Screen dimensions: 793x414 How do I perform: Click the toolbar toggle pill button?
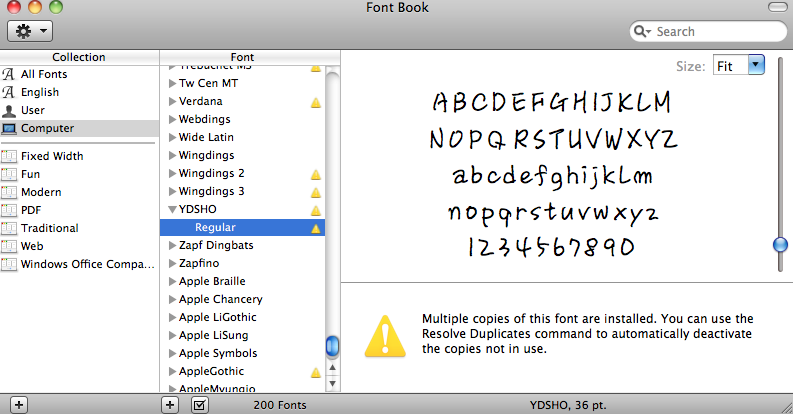pyautogui.click(x=777, y=7)
